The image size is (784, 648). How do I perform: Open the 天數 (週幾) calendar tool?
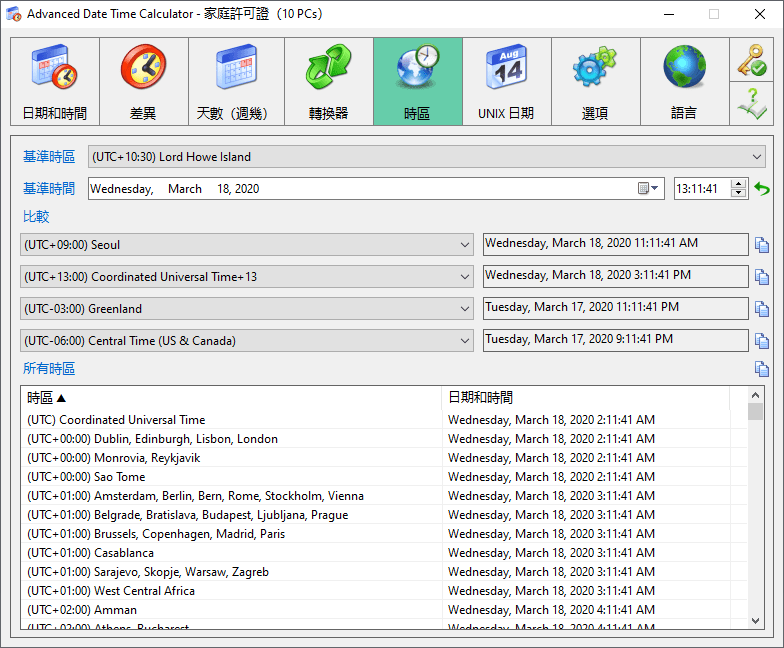(x=236, y=82)
